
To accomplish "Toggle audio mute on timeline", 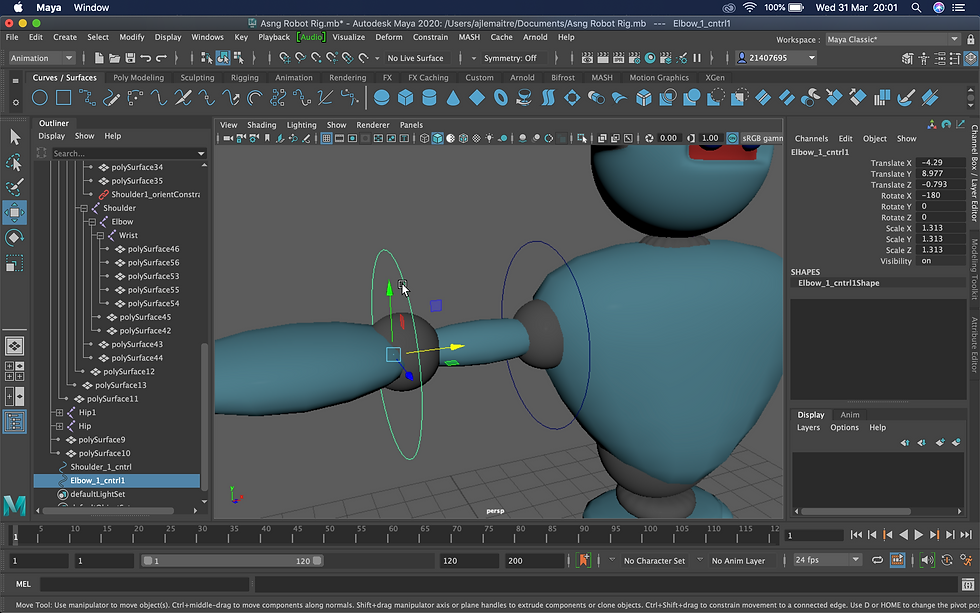I will (x=927, y=560).
